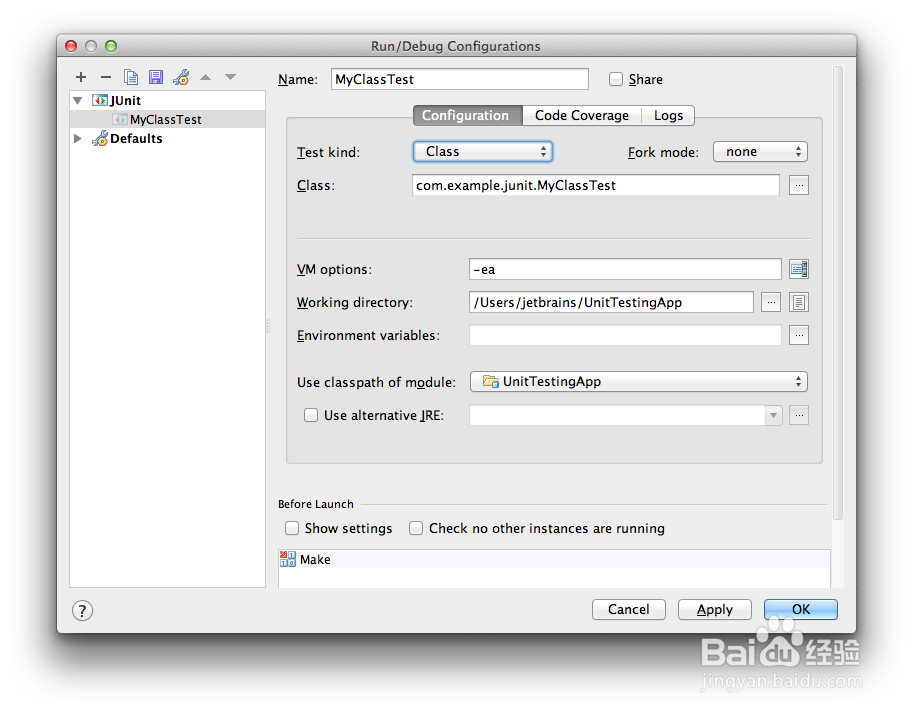Confirm settings with OK
This screenshot has height=712, width=913.
(x=800, y=609)
